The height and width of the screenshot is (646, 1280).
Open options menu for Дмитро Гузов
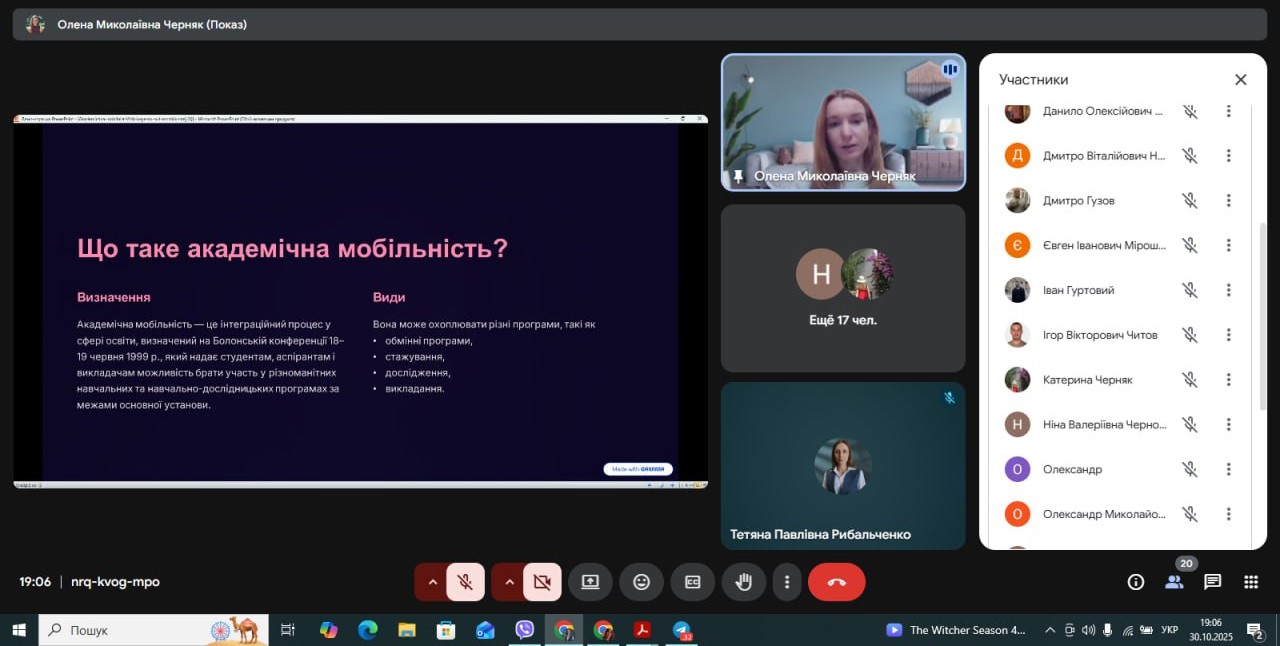1229,200
